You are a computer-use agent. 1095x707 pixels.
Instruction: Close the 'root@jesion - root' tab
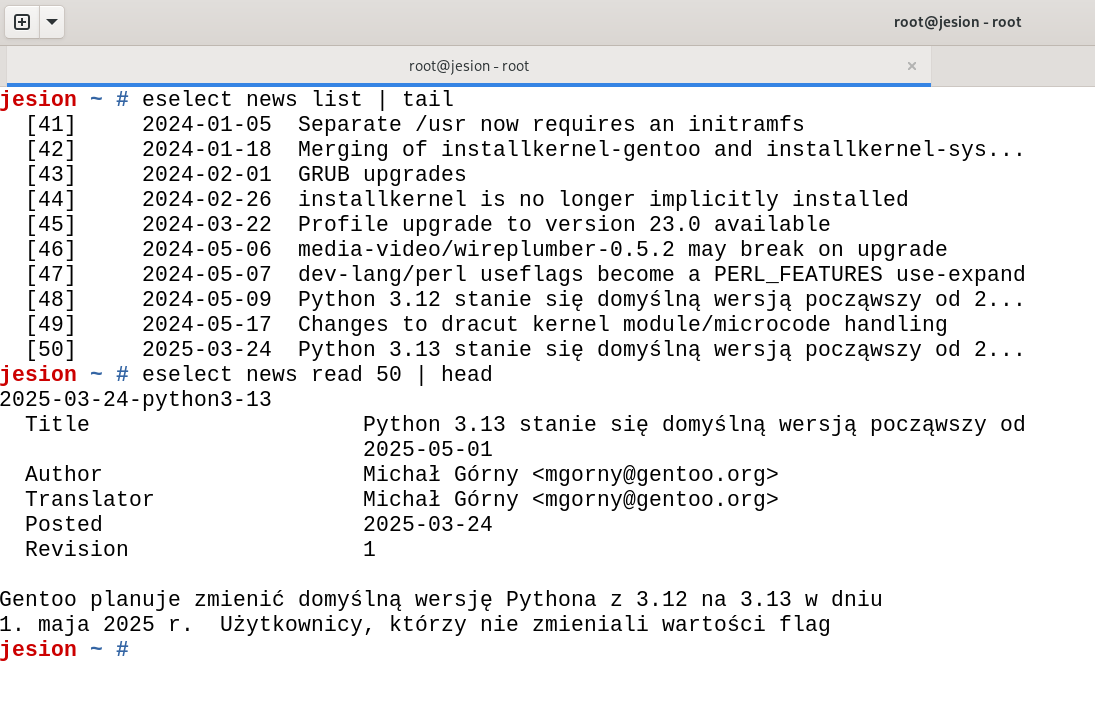[911, 66]
